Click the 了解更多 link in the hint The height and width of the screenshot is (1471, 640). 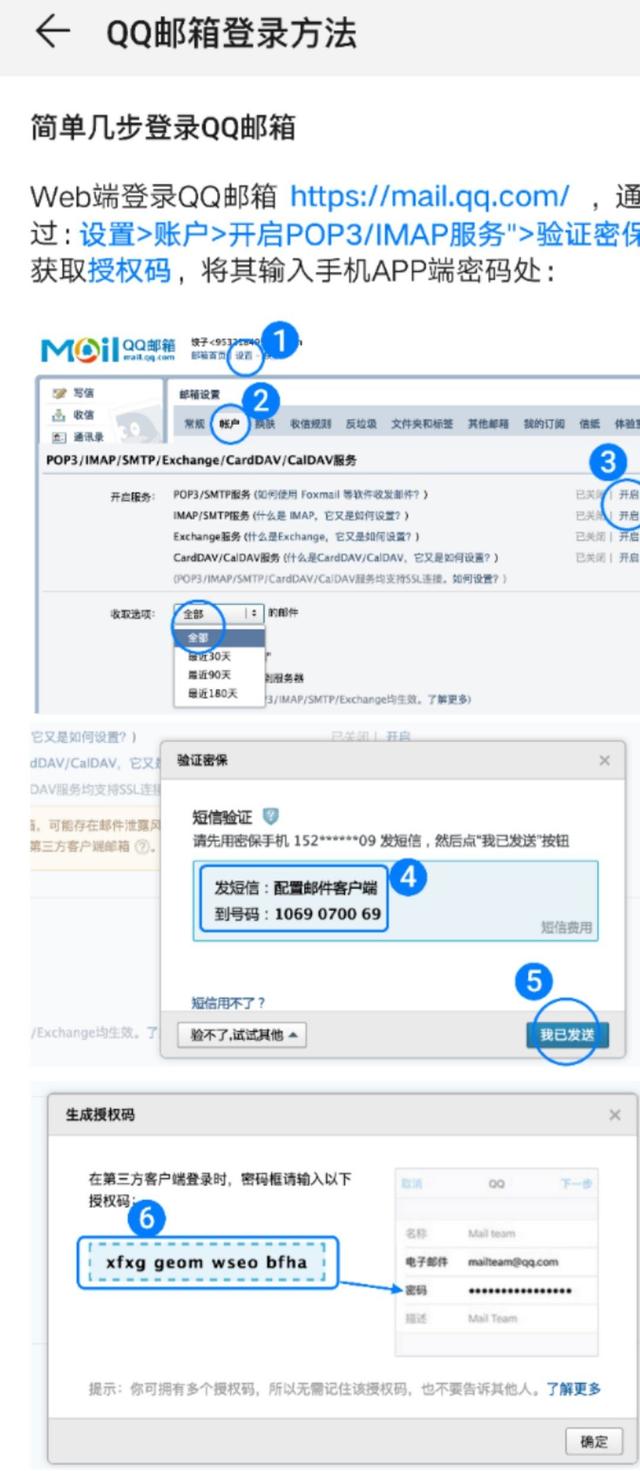574,1388
